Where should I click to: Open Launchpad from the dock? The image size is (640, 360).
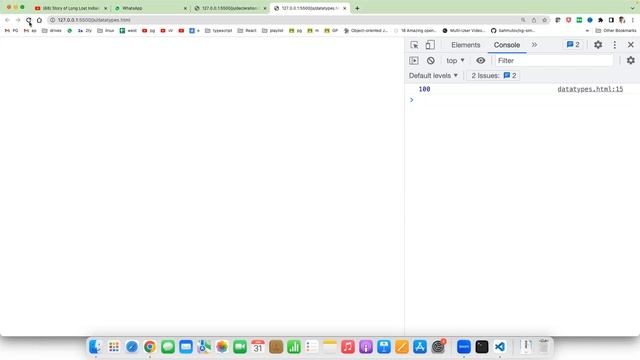[x=114, y=347]
